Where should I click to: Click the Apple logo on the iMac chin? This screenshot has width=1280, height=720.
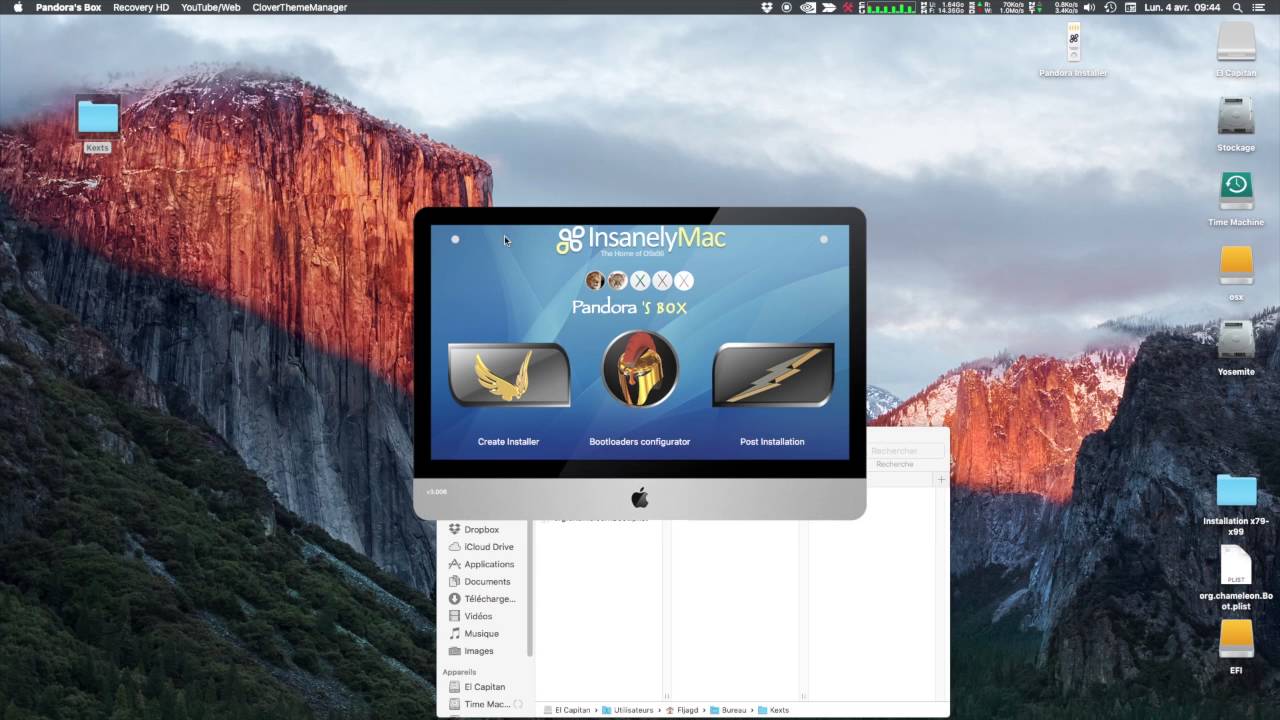(640, 497)
